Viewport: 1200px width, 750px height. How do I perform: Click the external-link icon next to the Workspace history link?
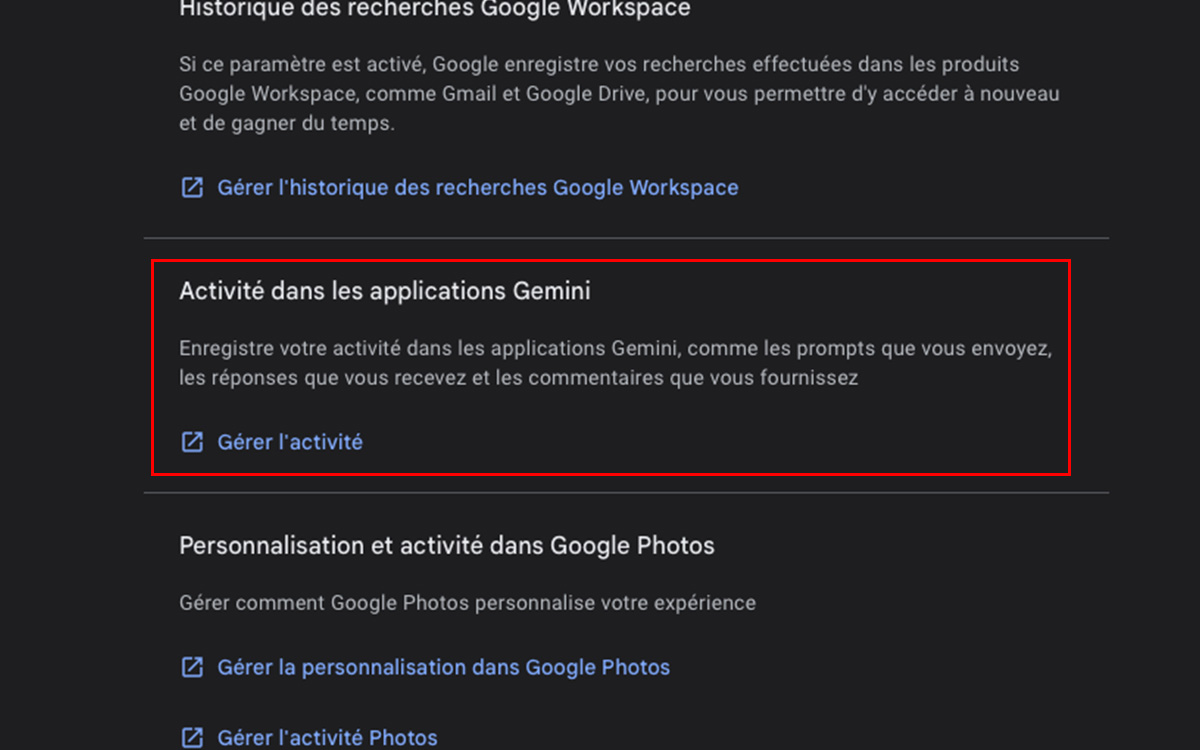(x=191, y=187)
